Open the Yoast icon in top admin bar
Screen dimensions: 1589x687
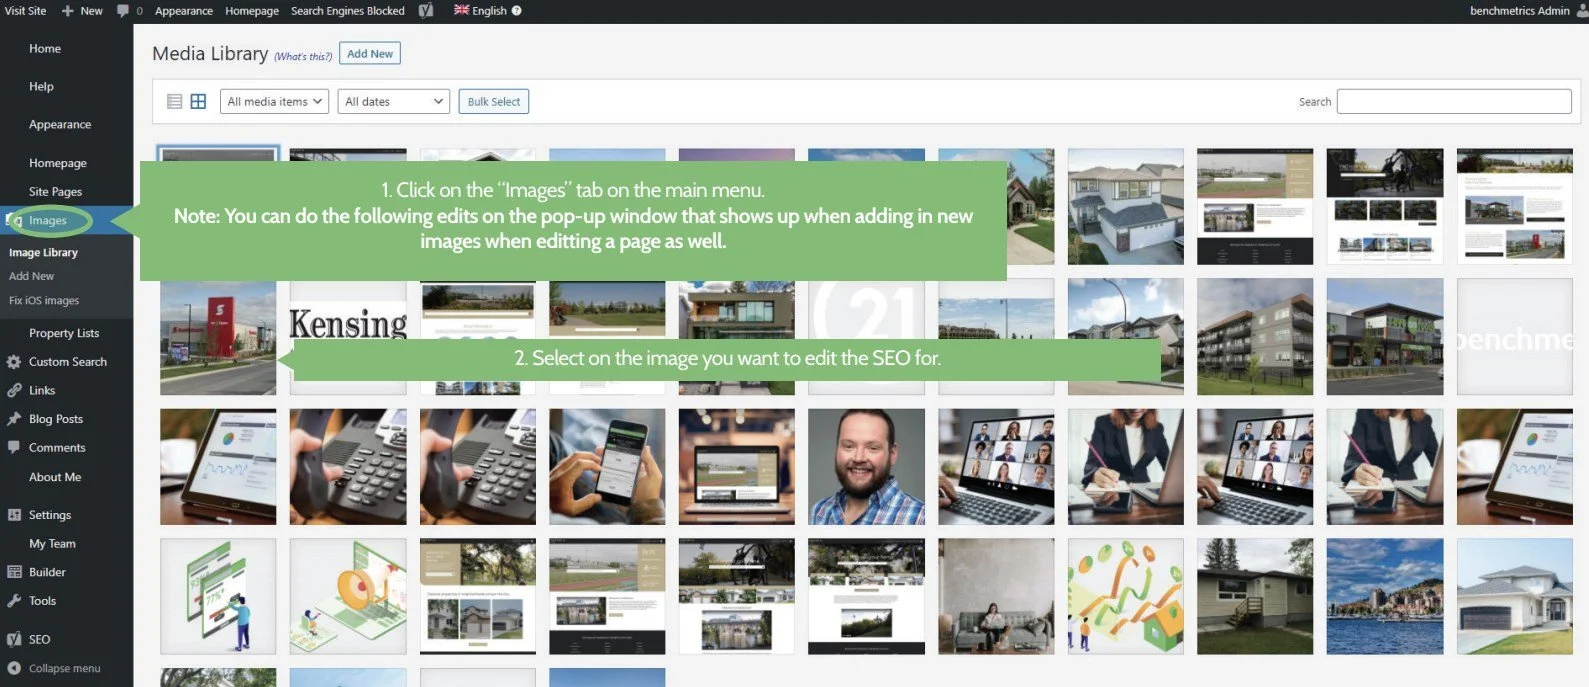click(x=426, y=10)
